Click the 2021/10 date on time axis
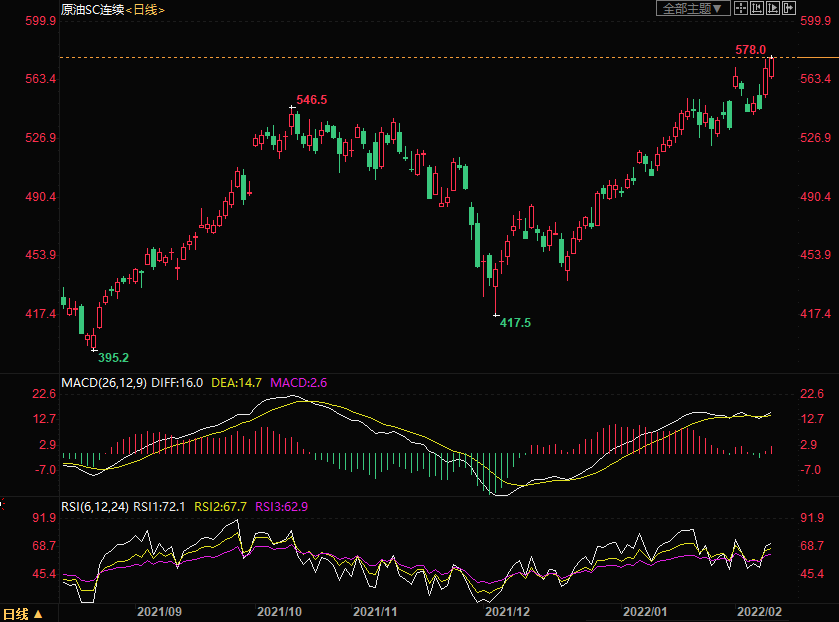The height and width of the screenshot is (622, 839). point(280,610)
